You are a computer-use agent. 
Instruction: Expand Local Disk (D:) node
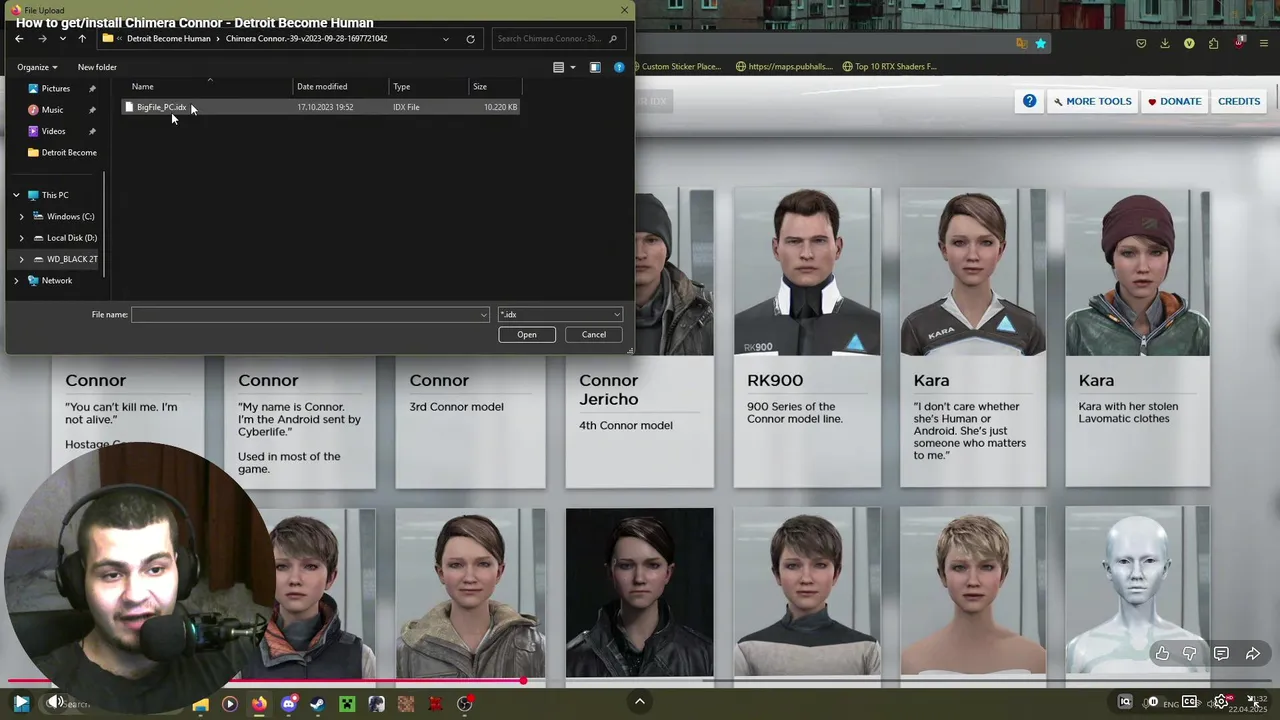click(21, 238)
